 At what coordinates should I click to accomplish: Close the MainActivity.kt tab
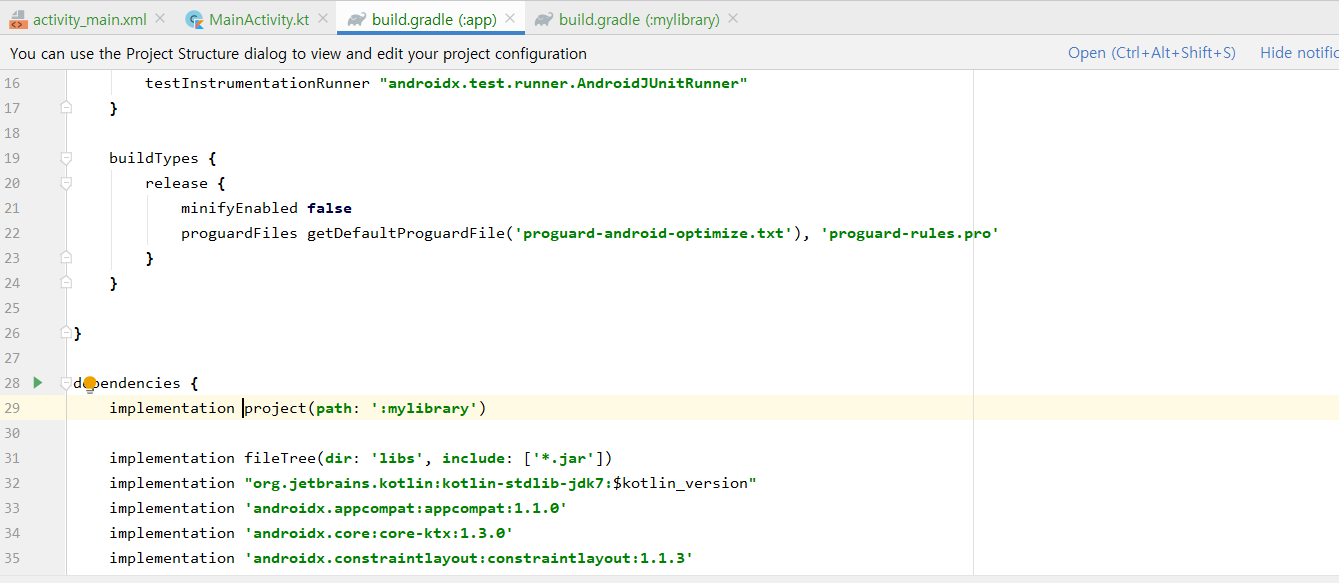coord(323,19)
